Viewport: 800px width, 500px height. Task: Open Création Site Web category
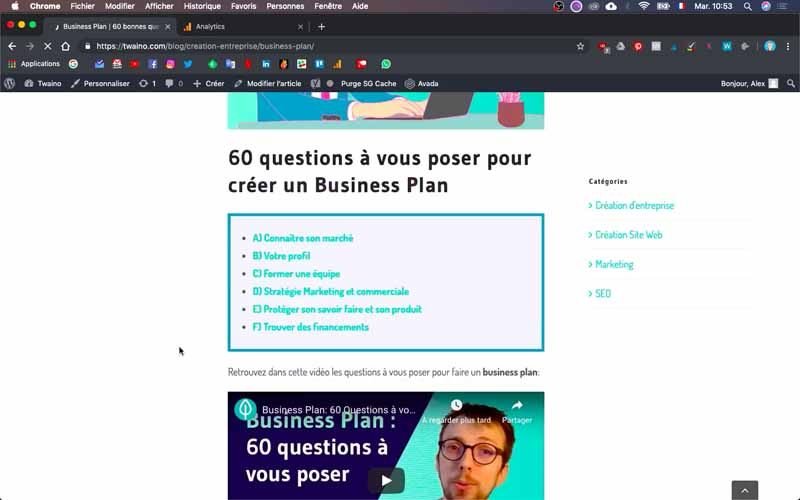(x=629, y=235)
